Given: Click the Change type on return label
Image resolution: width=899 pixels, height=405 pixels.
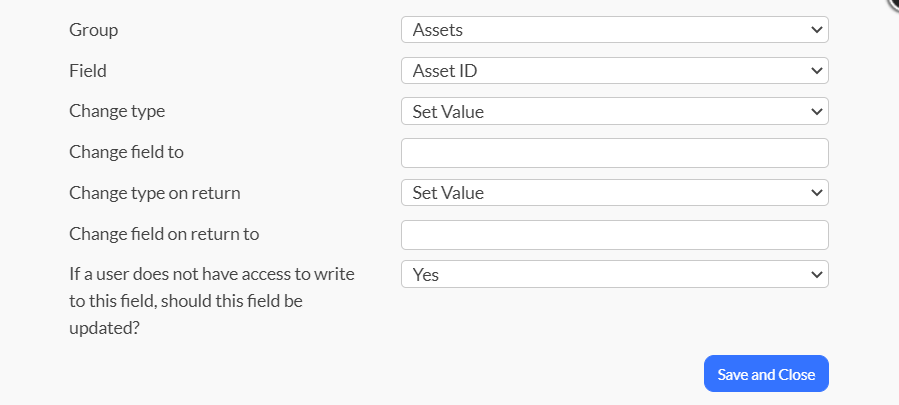Looking at the screenshot, I should tap(155, 193).
